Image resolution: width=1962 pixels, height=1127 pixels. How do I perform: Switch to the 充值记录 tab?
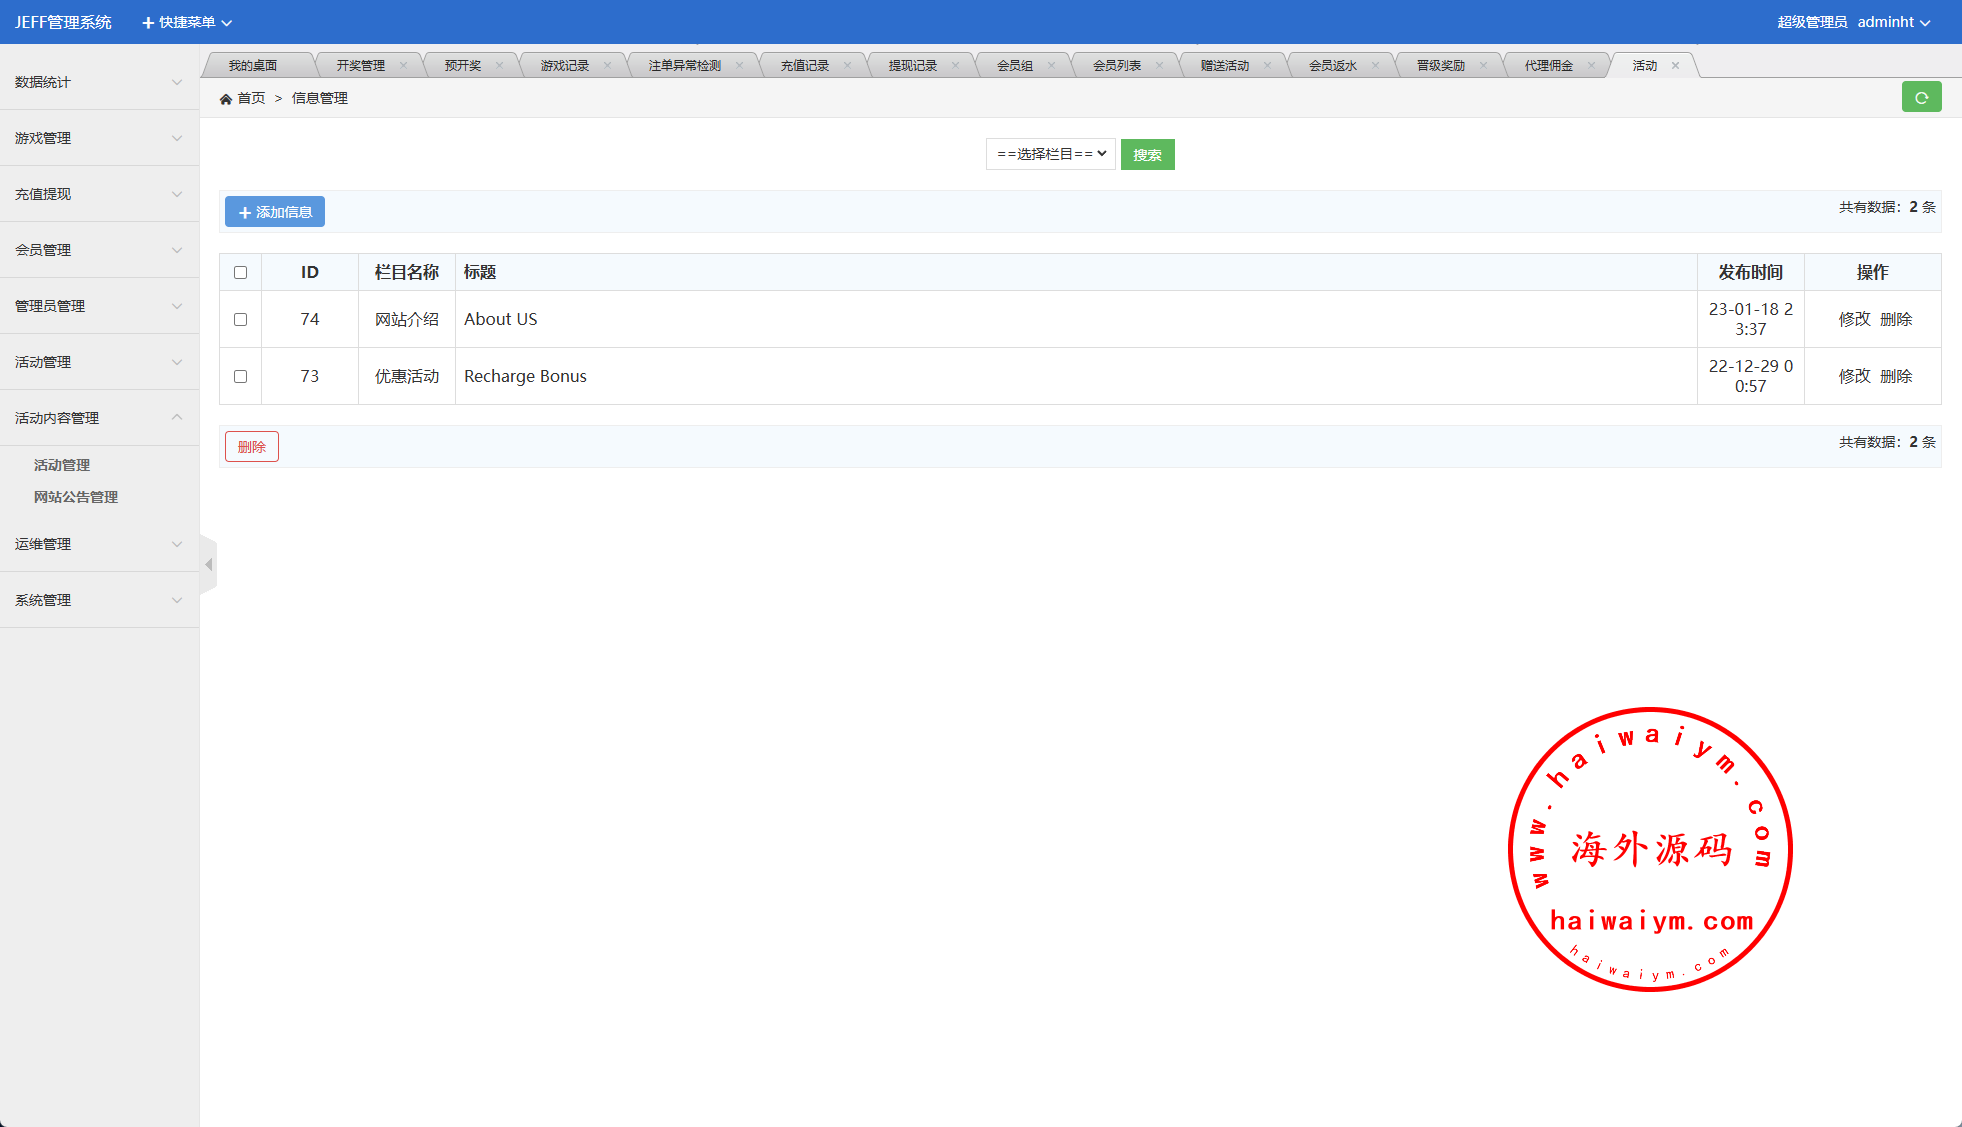tap(804, 66)
